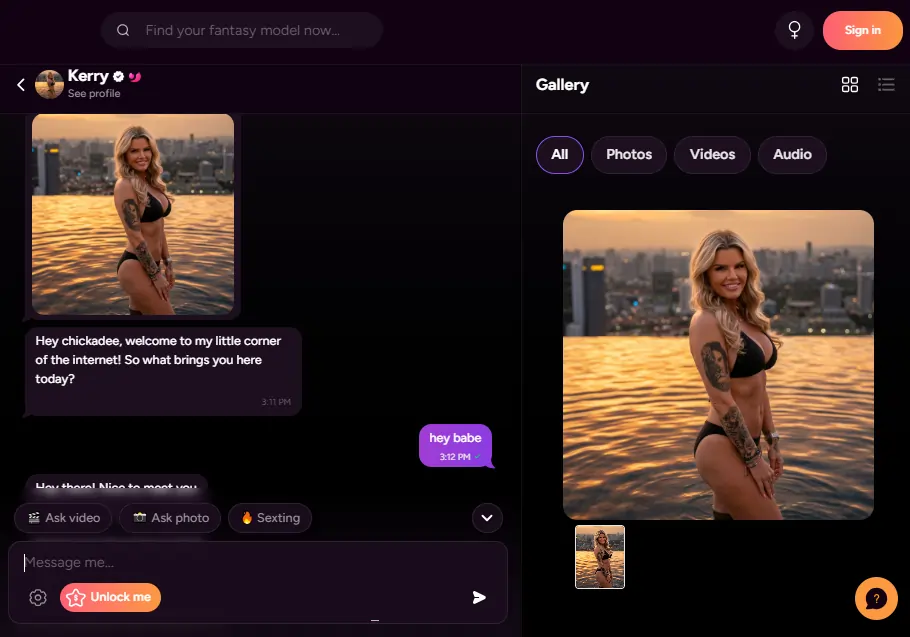Viewport: 910px width, 637px height.
Task: Click the See profile link
Action: pyautogui.click(x=94, y=93)
